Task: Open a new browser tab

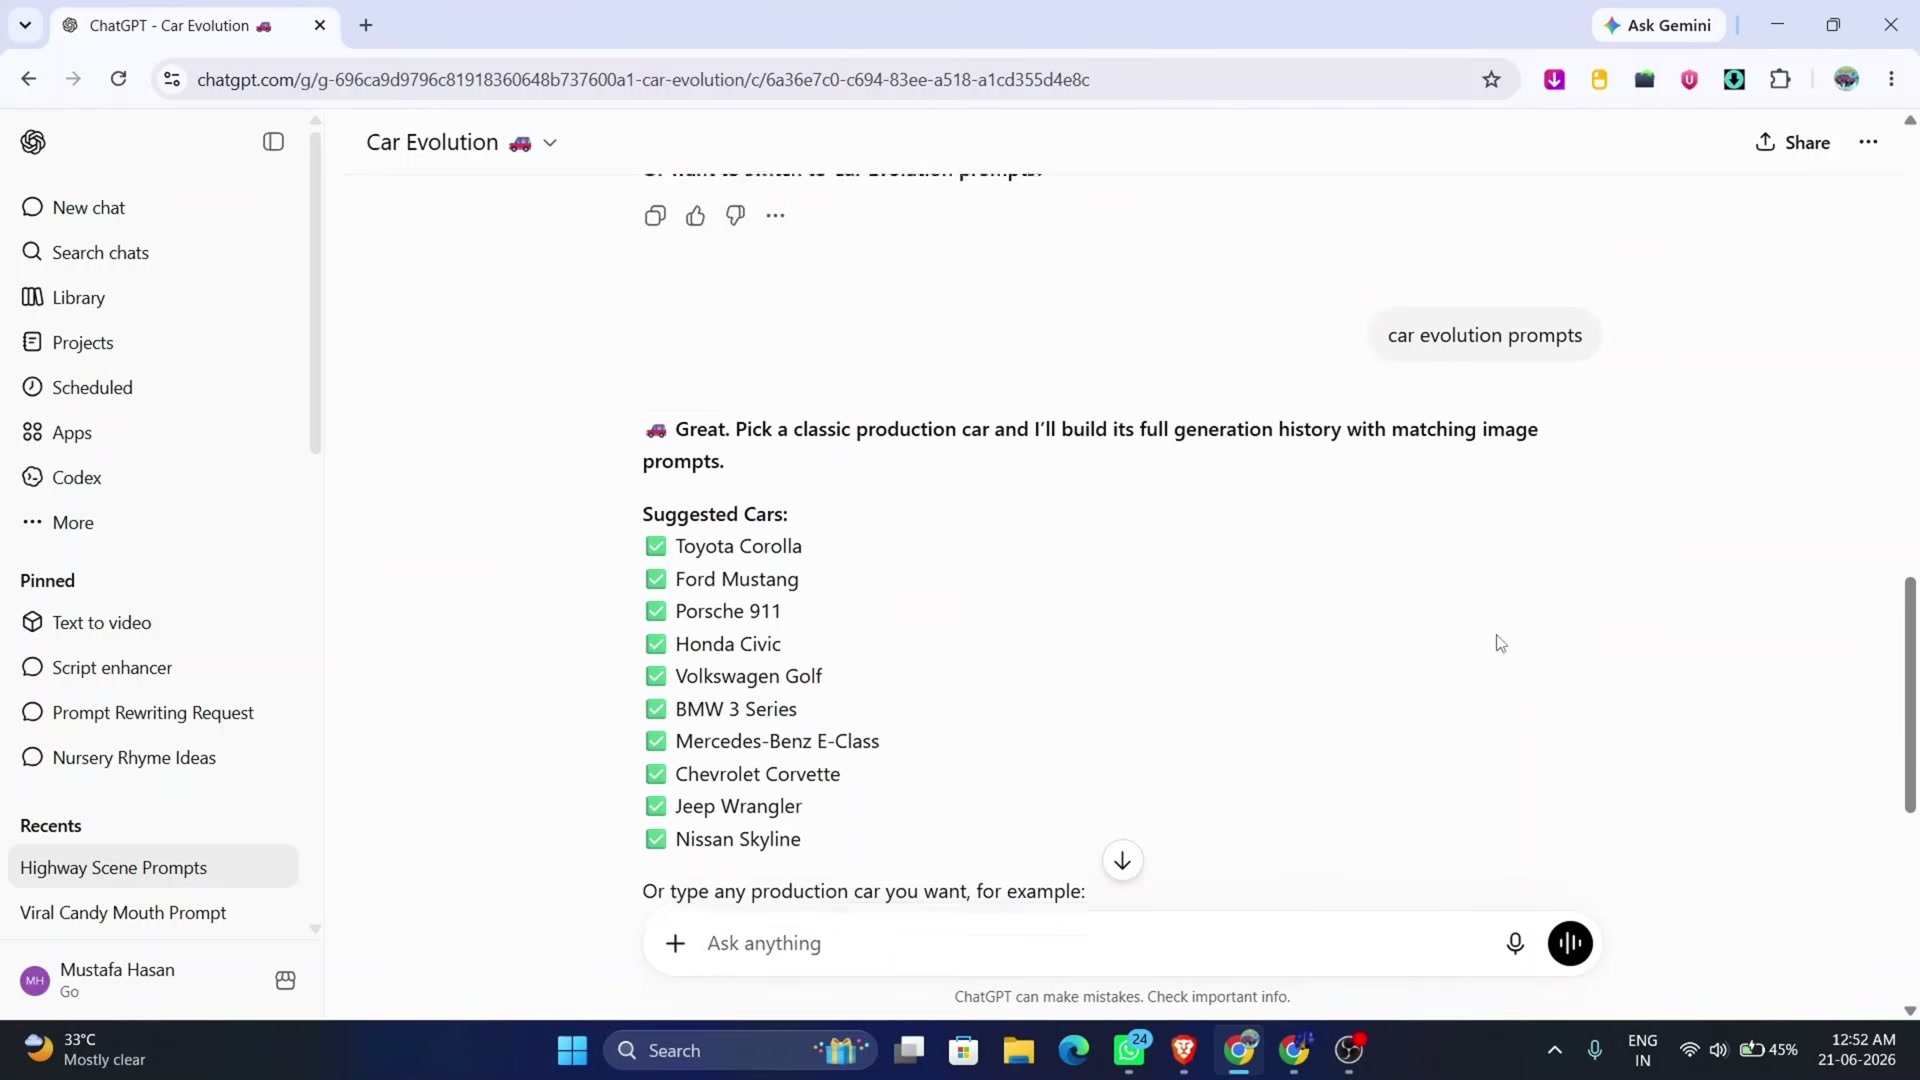Action: [366, 26]
